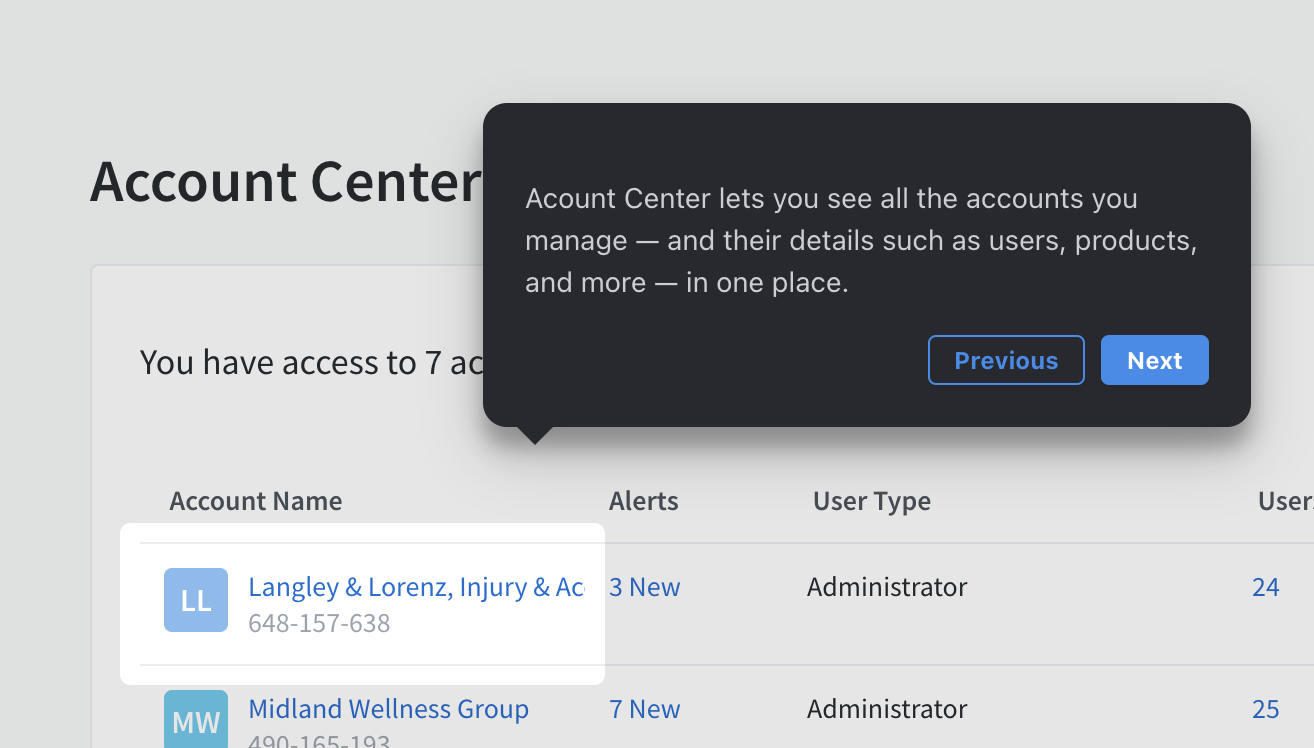
Task: Click the dark walkthrough tooltip text
Action: click(x=861, y=240)
